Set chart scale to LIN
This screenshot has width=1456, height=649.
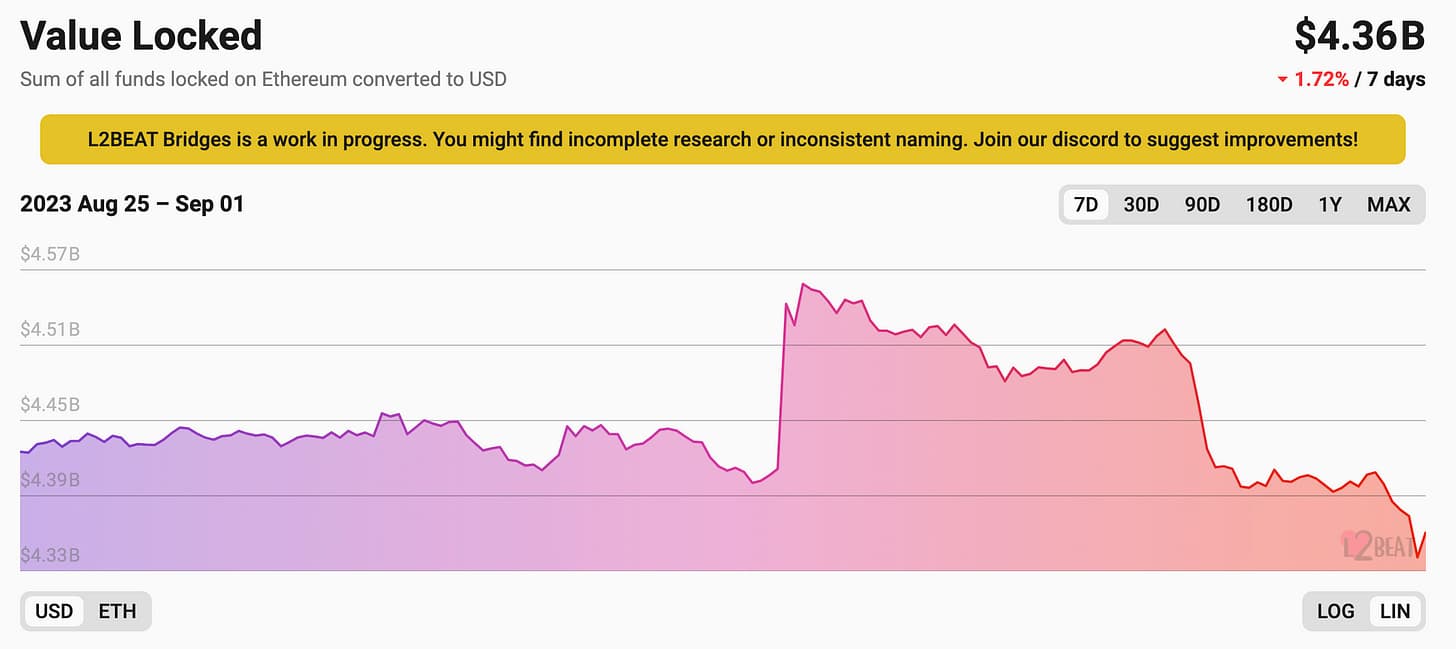[1394, 611]
